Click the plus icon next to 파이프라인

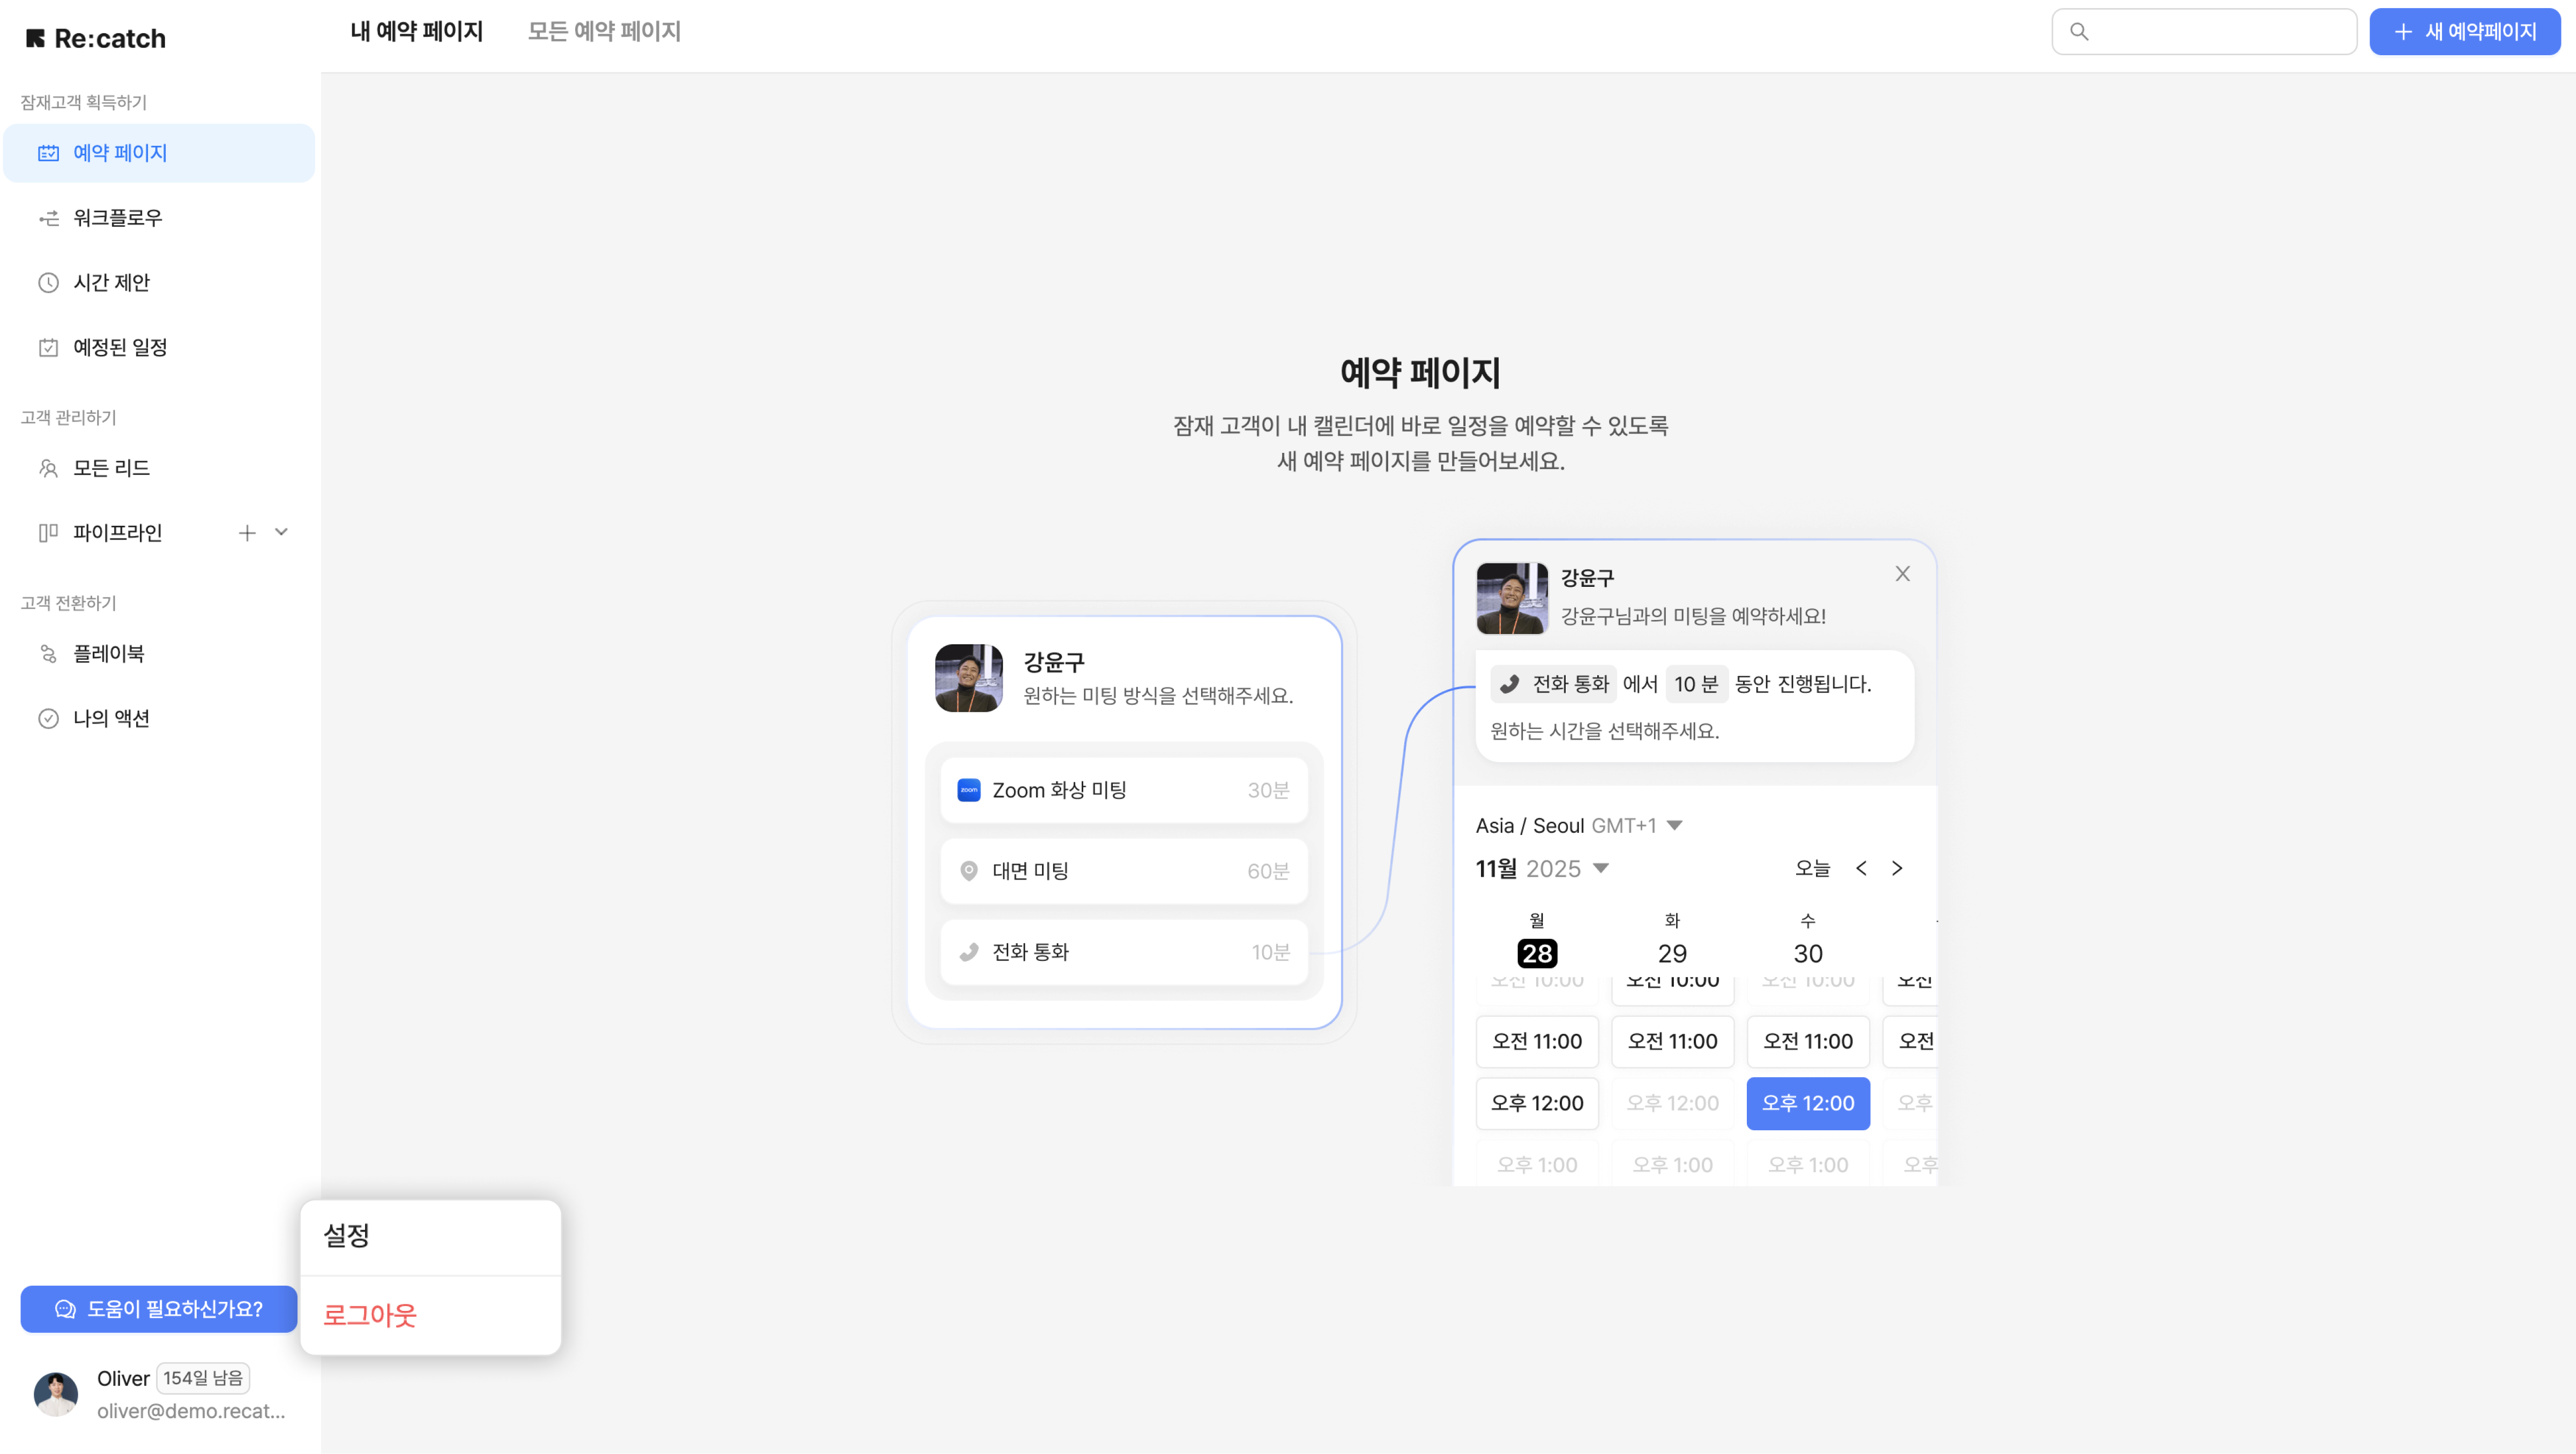point(247,533)
